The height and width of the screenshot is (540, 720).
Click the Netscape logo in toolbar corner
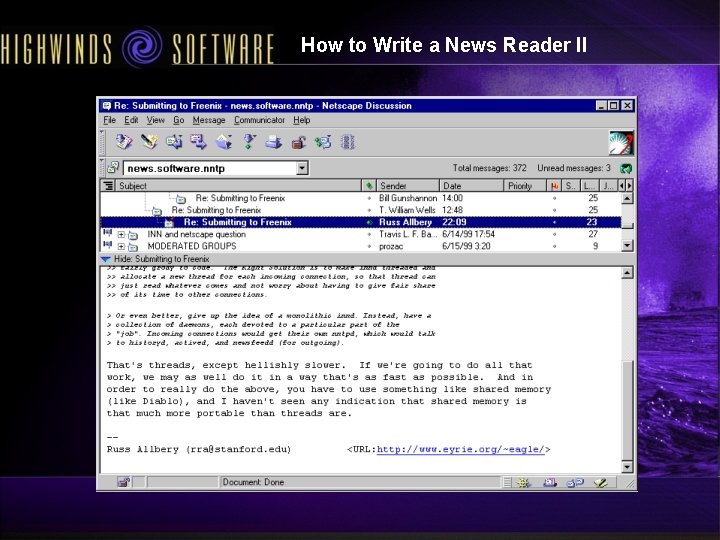tap(621, 142)
